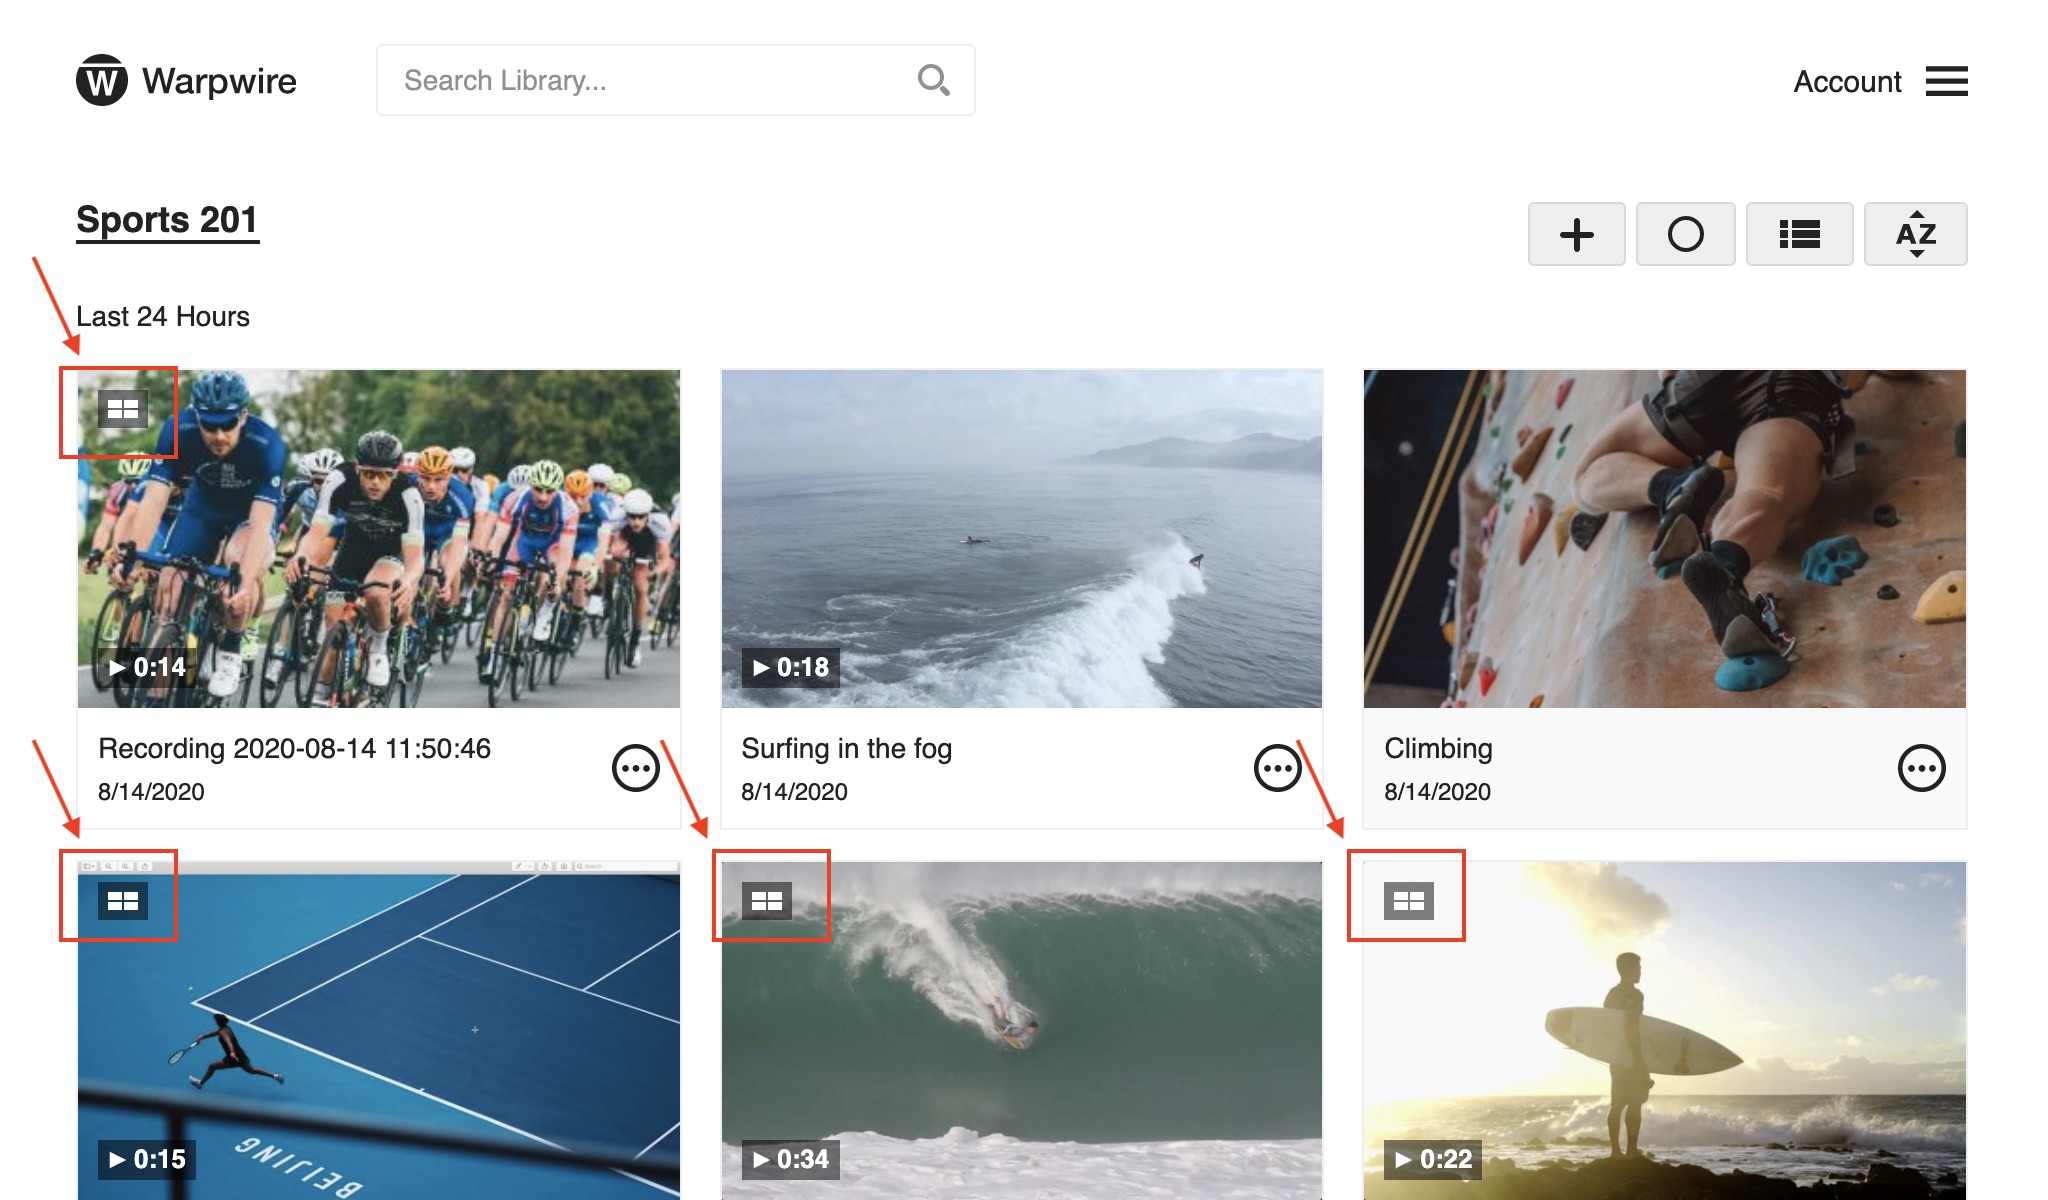
Task: Click the plus add media button
Action: pos(1576,234)
